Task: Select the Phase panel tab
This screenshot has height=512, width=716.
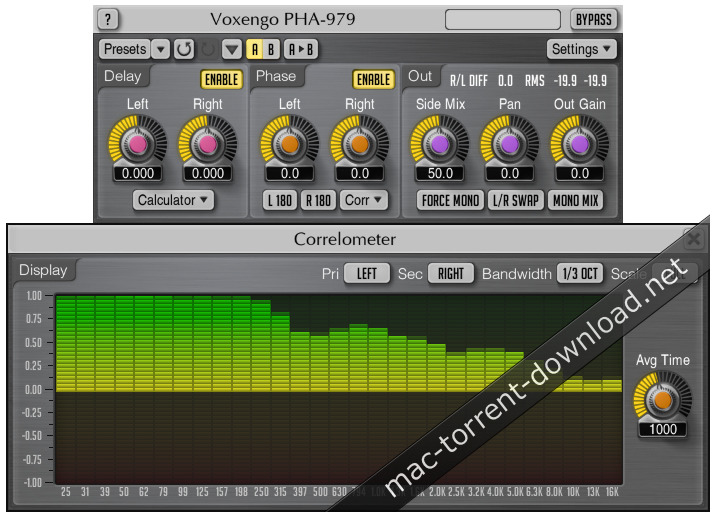Action: pyautogui.click(x=276, y=76)
